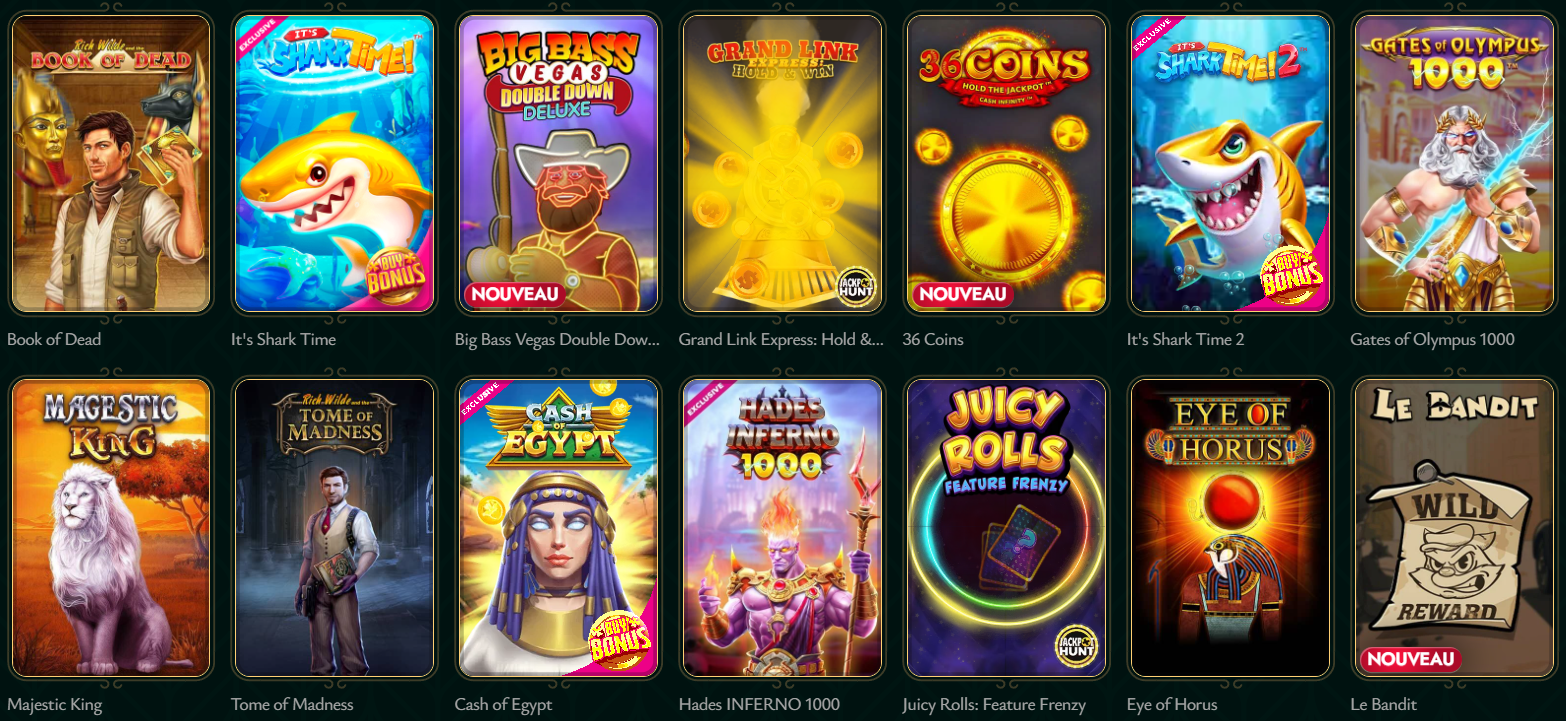
Task: Open the Tome of Madness game tile
Action: point(335,528)
